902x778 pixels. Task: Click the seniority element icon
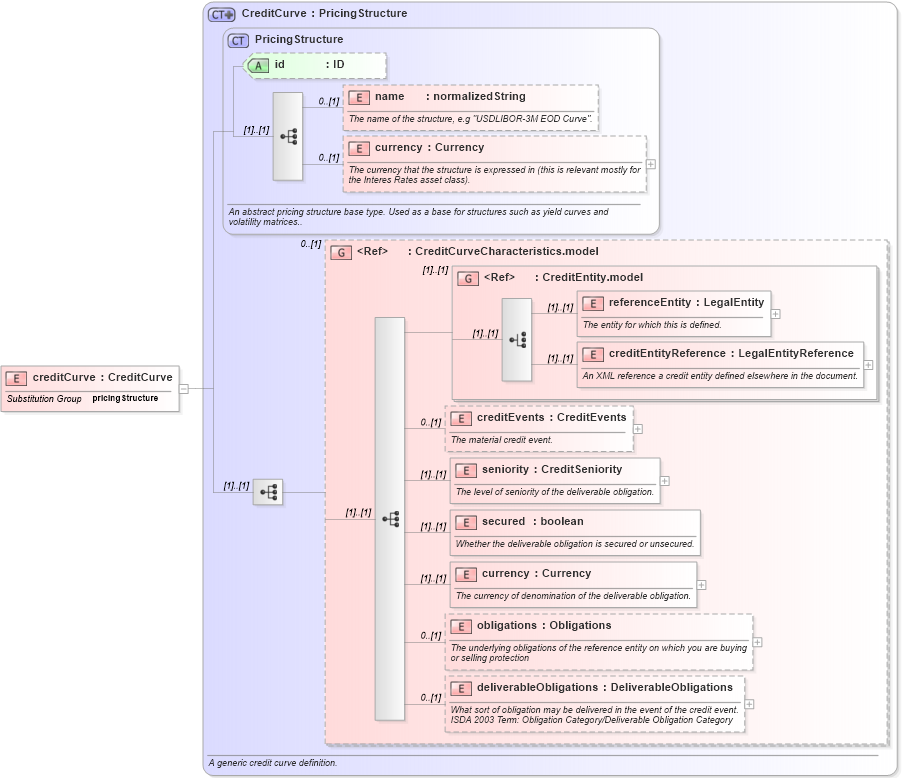(465, 469)
